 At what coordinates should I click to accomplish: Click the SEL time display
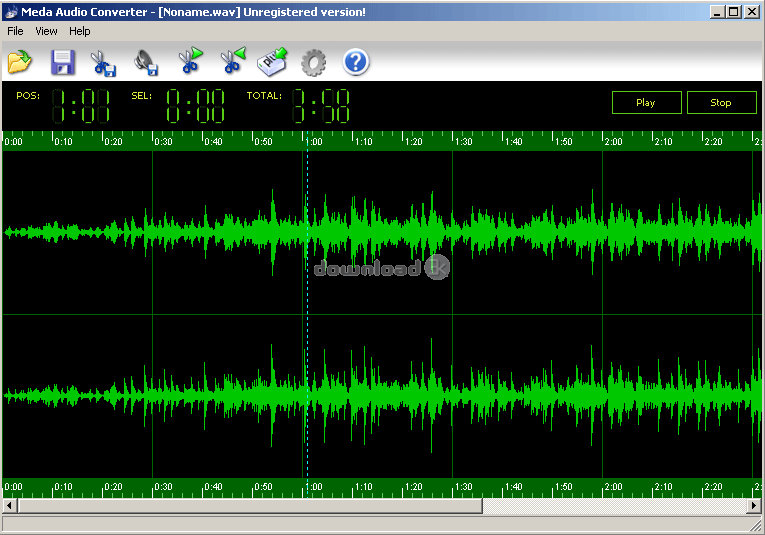click(x=196, y=105)
